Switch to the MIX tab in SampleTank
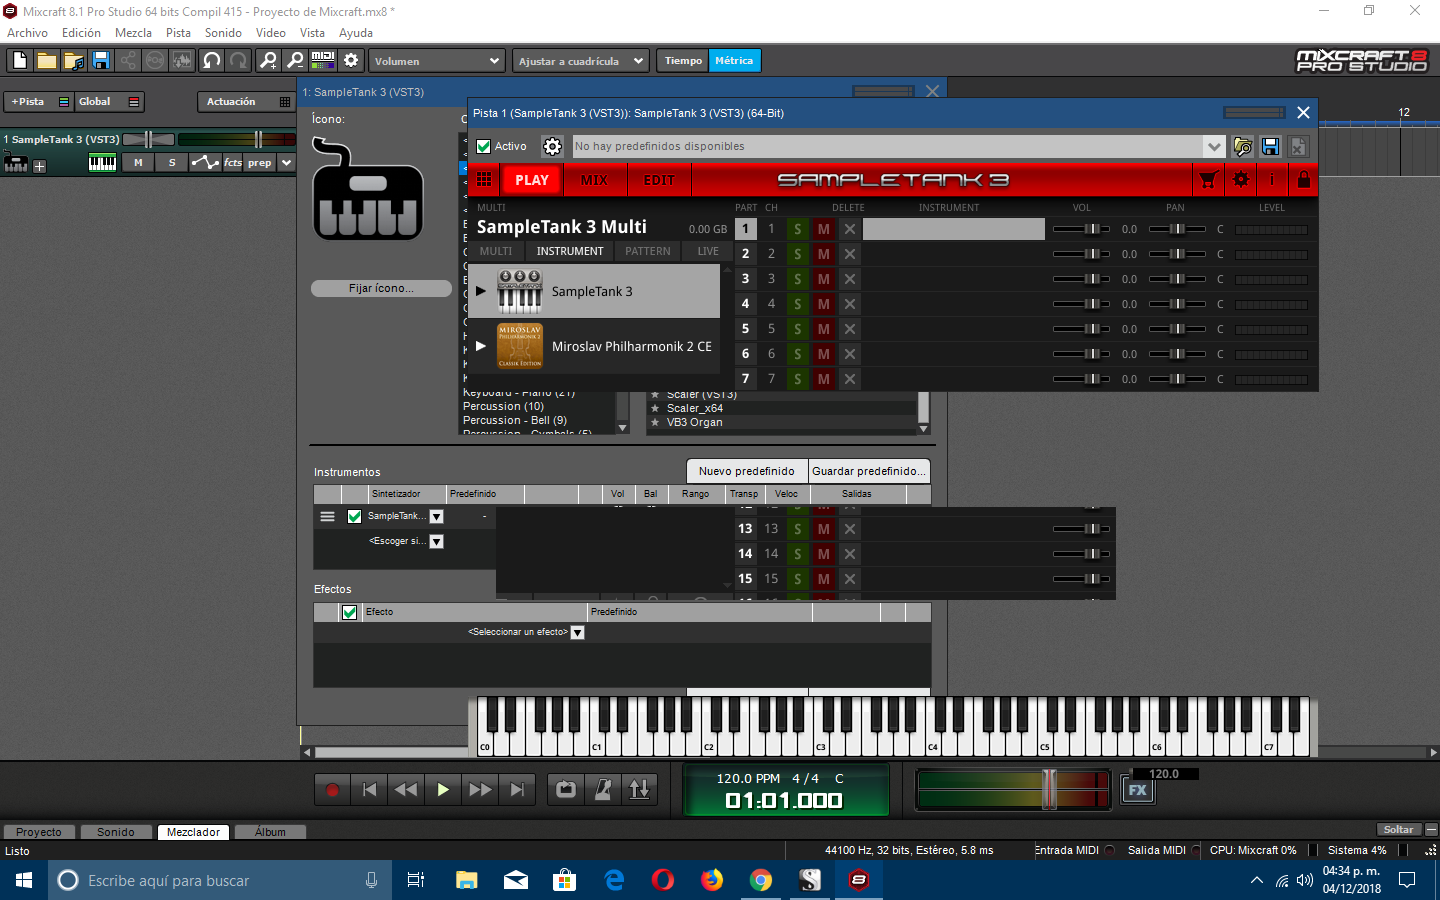Image resolution: width=1440 pixels, height=900 pixels. point(594,180)
